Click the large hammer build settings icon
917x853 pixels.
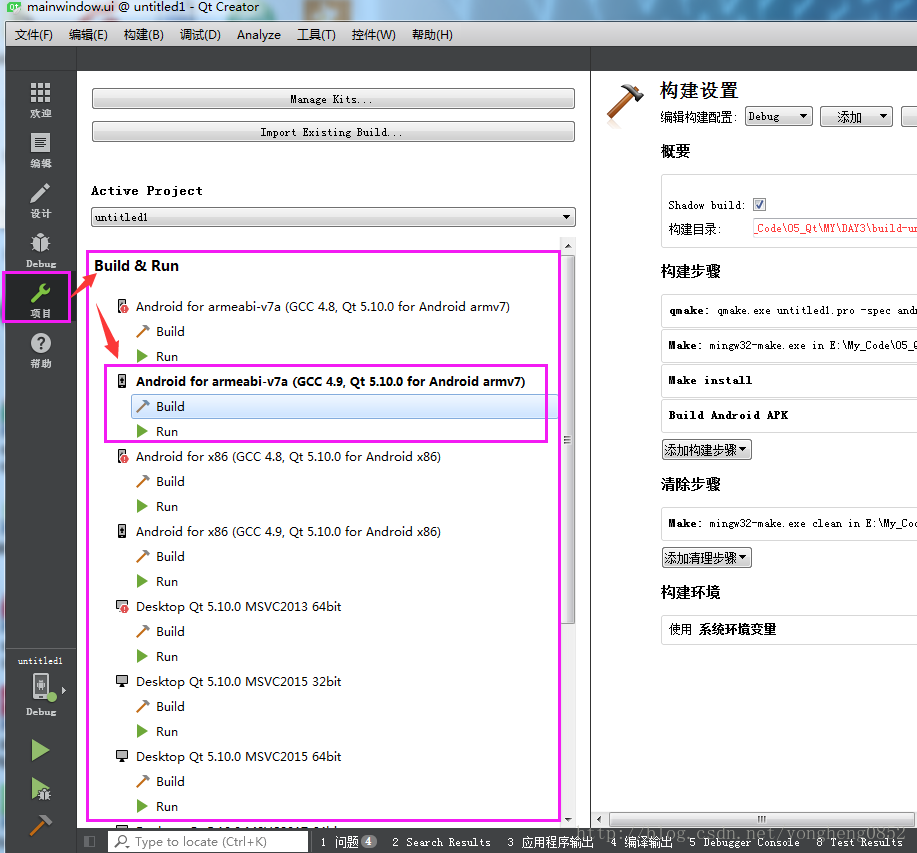click(x=624, y=105)
